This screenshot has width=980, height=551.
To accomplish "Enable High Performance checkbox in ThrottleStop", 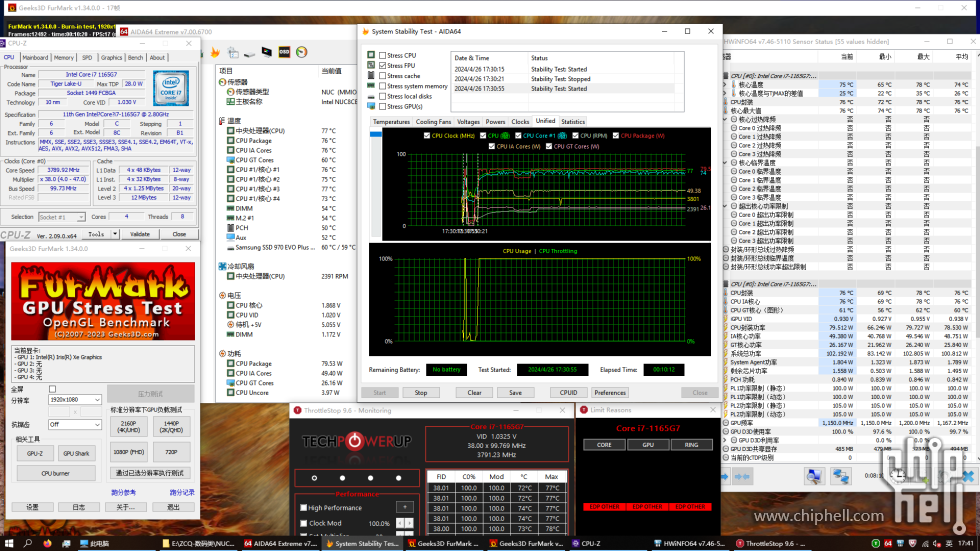I will coord(304,508).
